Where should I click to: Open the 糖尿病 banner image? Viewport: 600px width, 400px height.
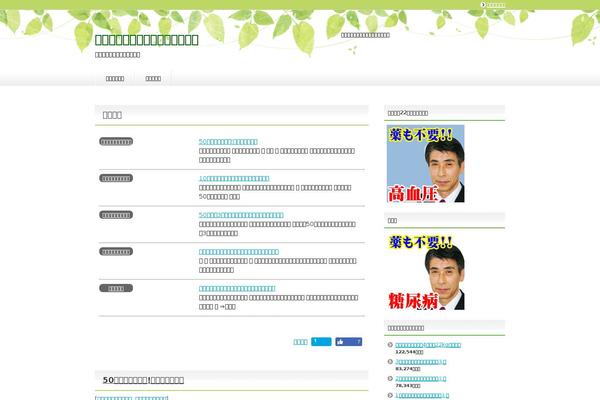[x=426, y=271]
